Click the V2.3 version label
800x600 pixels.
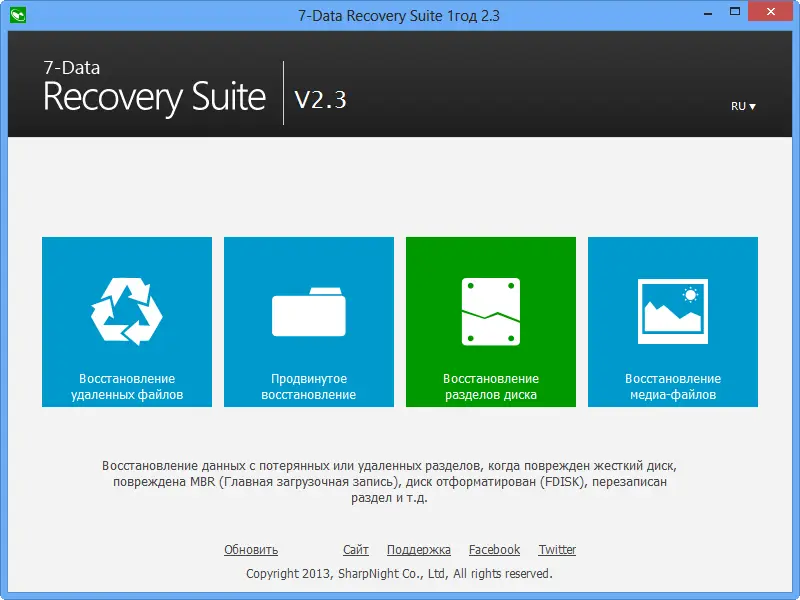pos(320,99)
